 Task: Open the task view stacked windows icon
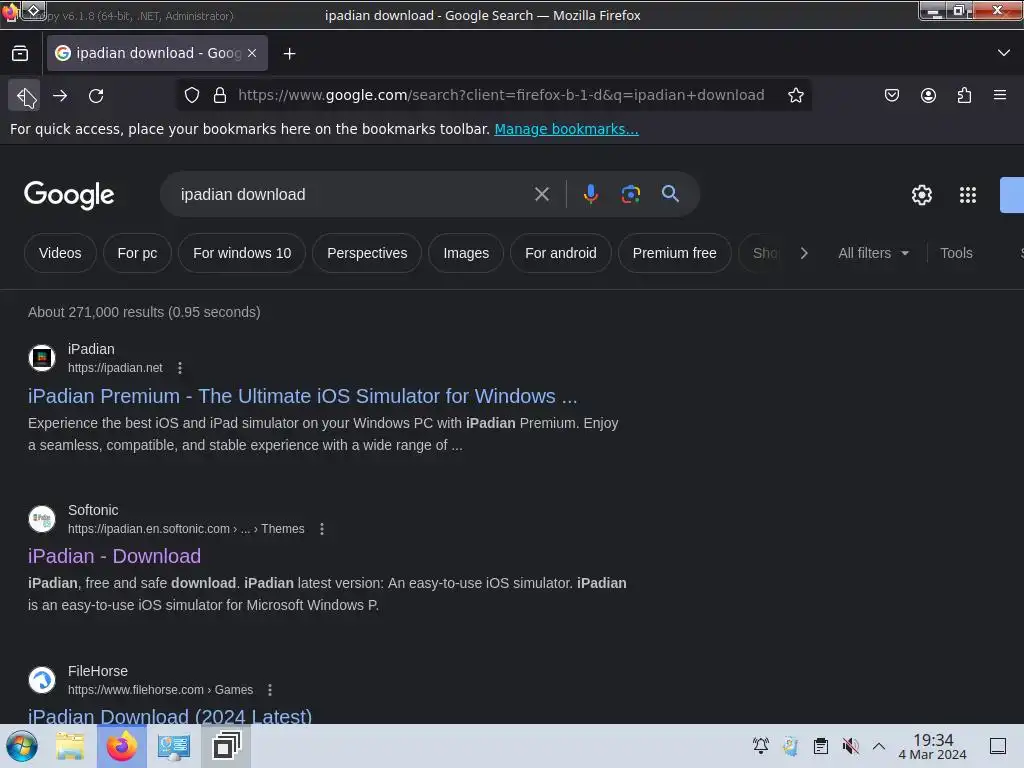(x=227, y=746)
